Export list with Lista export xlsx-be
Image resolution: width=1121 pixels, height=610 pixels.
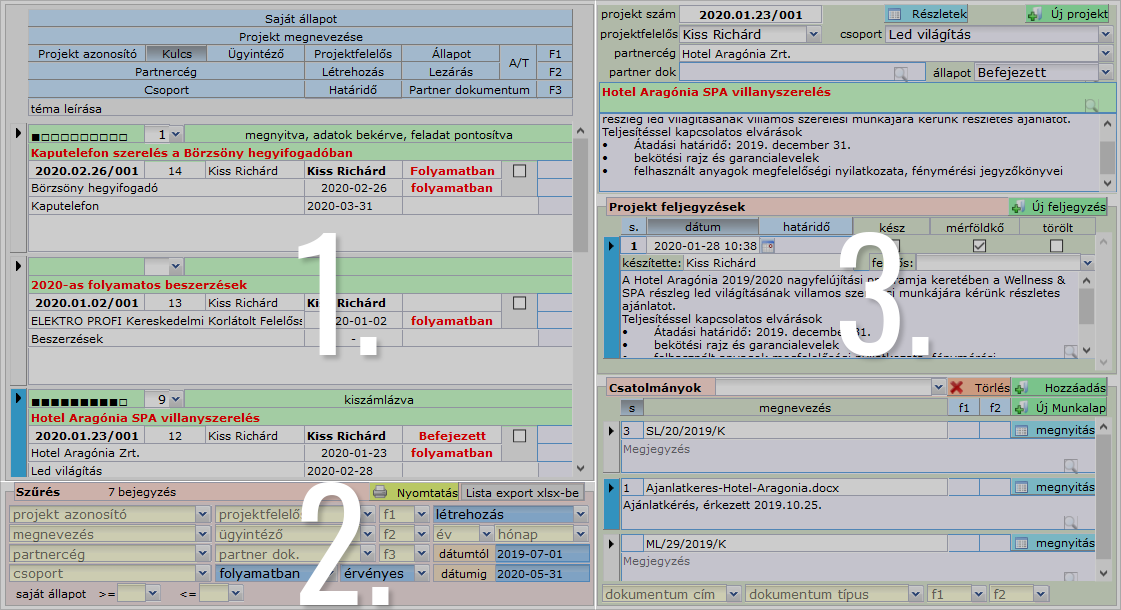click(x=523, y=492)
